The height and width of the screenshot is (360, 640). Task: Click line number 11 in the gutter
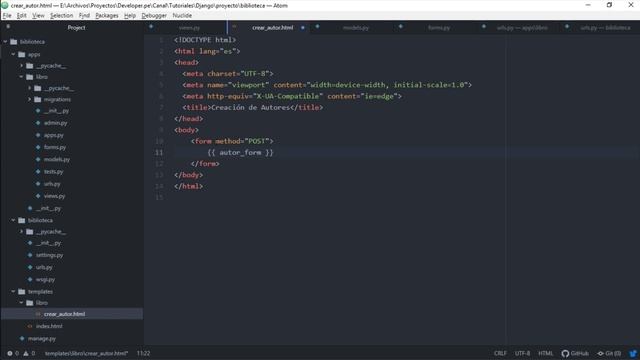point(159,152)
